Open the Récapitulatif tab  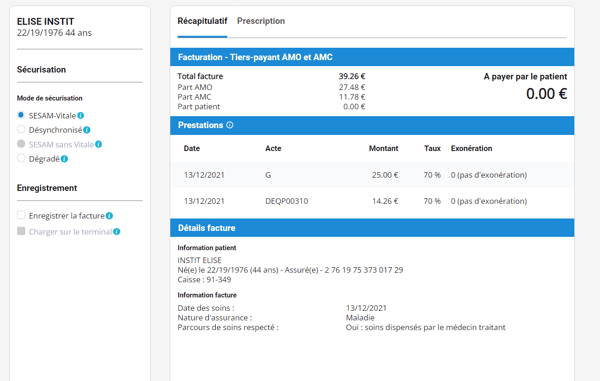point(202,21)
